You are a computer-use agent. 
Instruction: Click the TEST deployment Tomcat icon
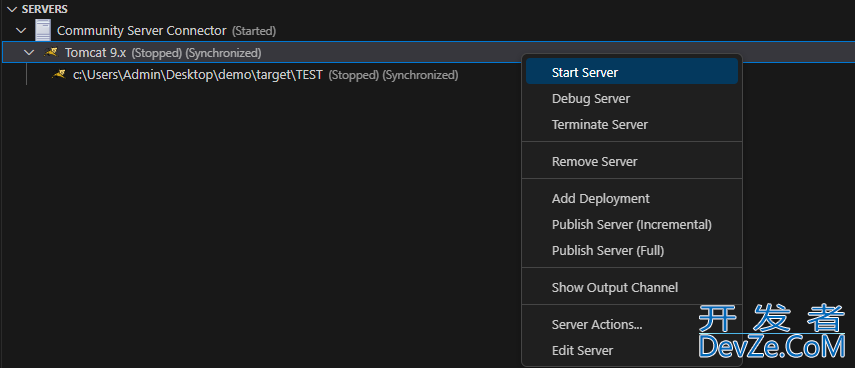(59, 75)
